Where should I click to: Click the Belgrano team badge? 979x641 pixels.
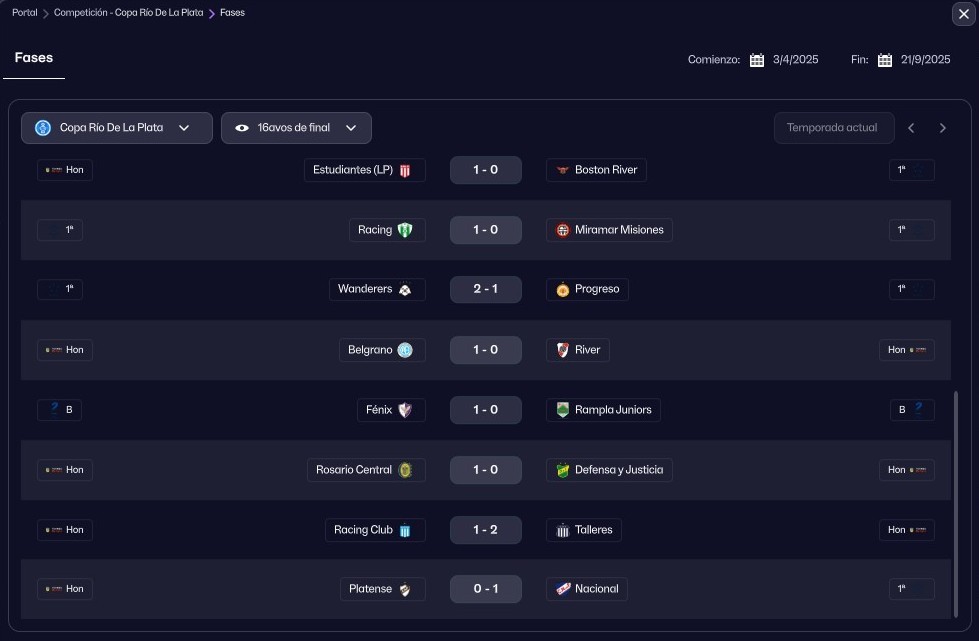(x=405, y=350)
